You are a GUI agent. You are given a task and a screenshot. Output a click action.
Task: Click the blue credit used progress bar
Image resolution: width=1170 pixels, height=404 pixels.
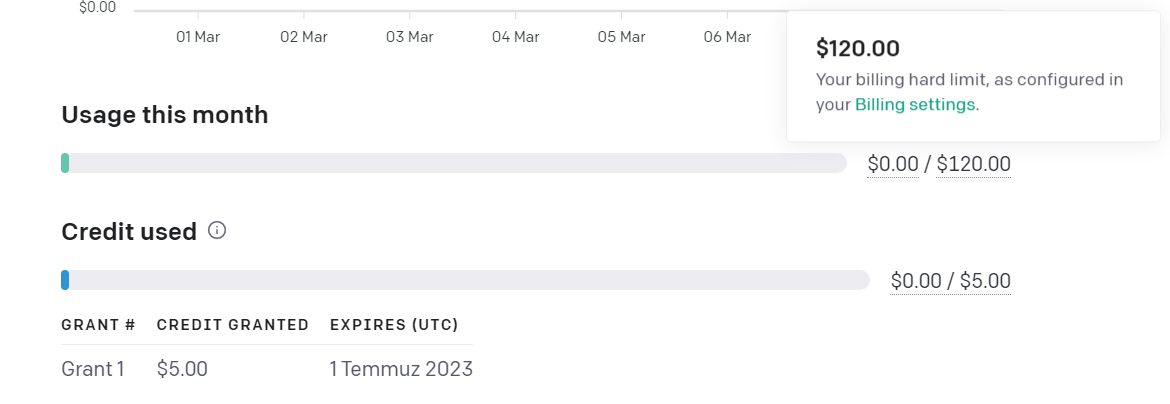(466, 280)
